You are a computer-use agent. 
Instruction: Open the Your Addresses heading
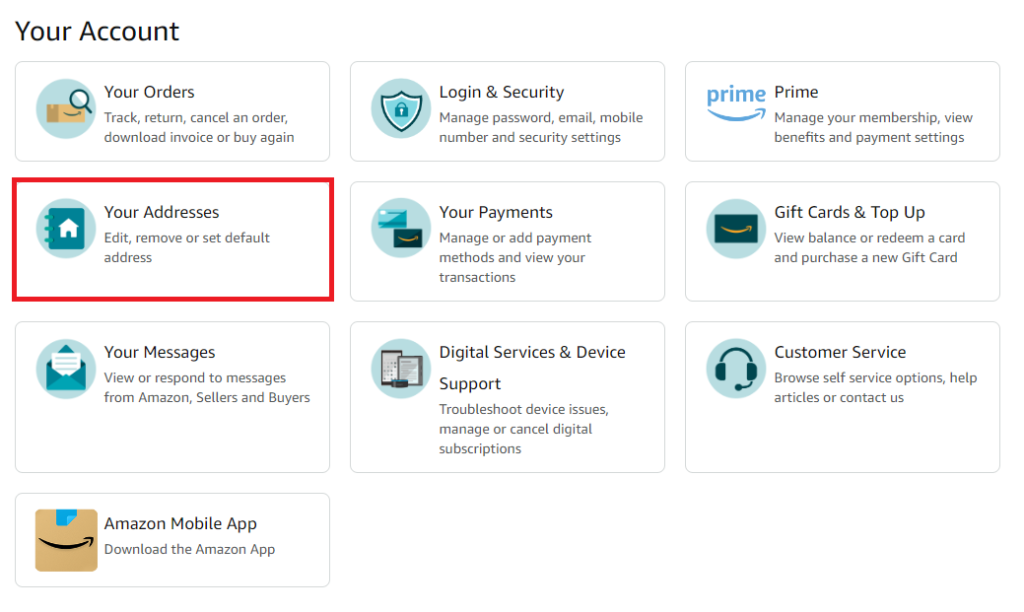pyautogui.click(x=161, y=212)
